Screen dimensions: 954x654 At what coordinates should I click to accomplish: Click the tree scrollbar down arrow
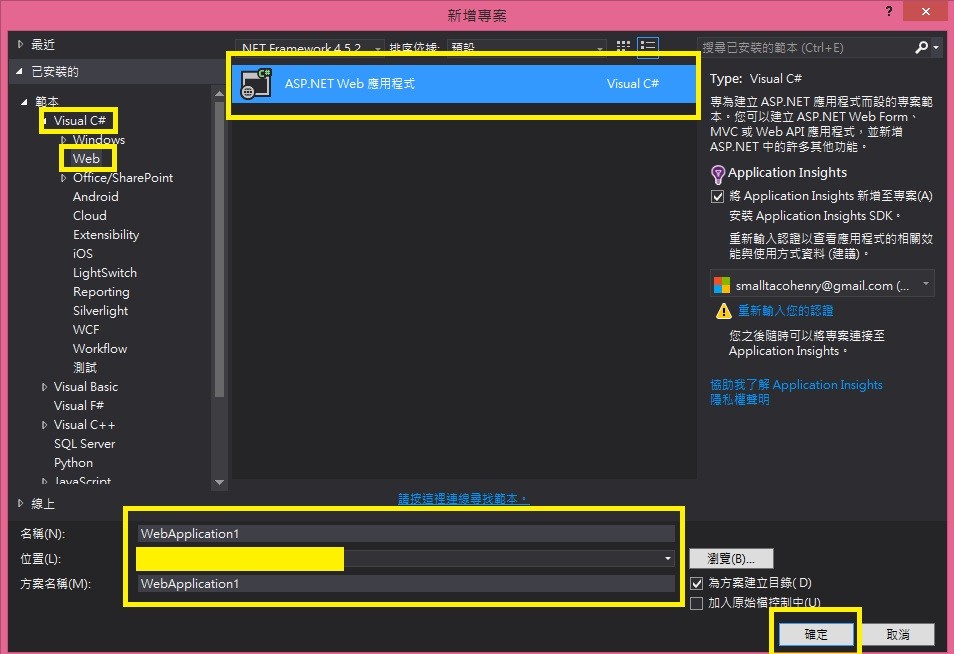click(x=219, y=482)
